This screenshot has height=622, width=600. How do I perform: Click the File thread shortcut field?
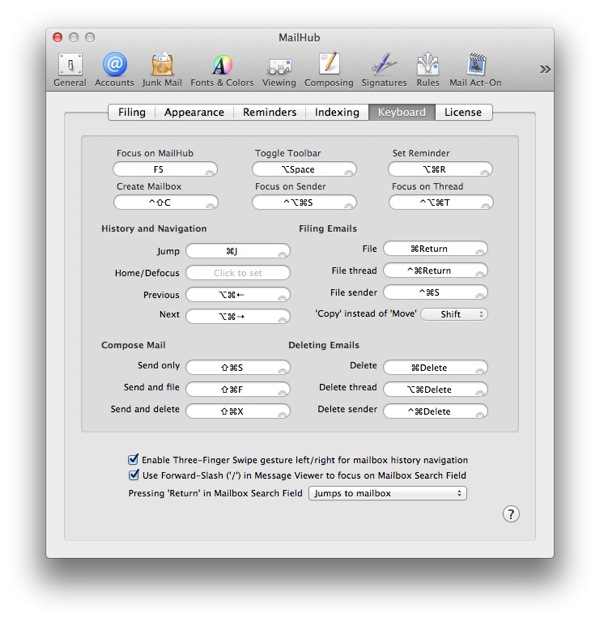coord(435,271)
